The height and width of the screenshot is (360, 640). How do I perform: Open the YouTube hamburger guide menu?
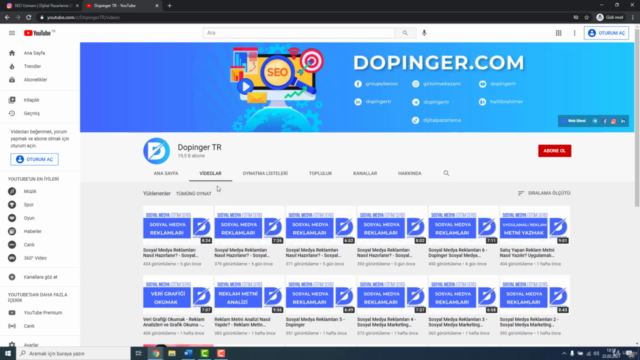coord(12,33)
